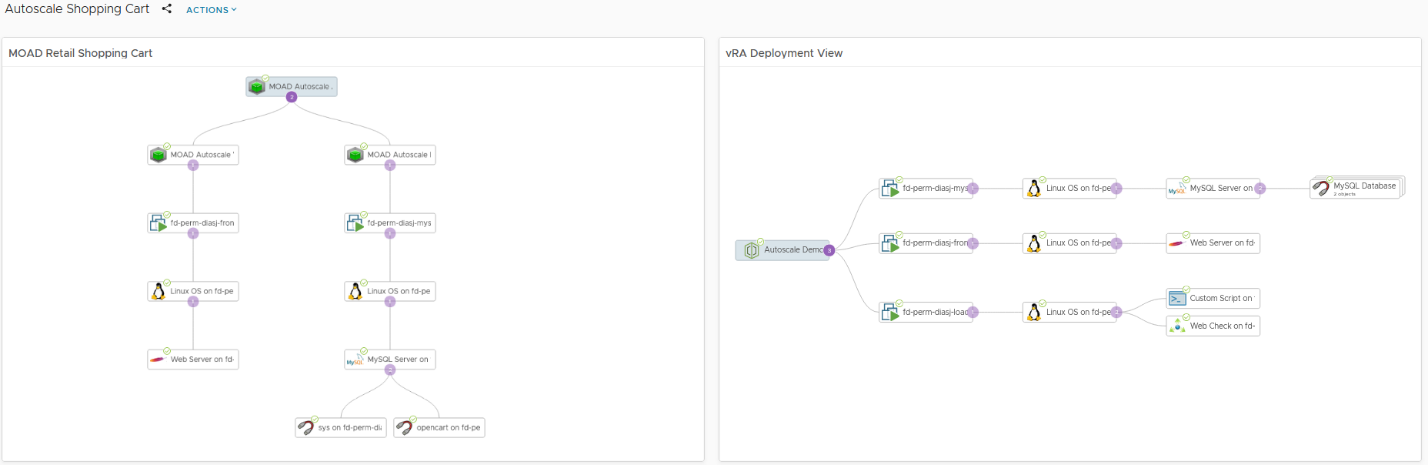Screen dimensions: 1428x465
Task: Select the Web Server node in vRA Deployment View
Action: tap(1213, 243)
